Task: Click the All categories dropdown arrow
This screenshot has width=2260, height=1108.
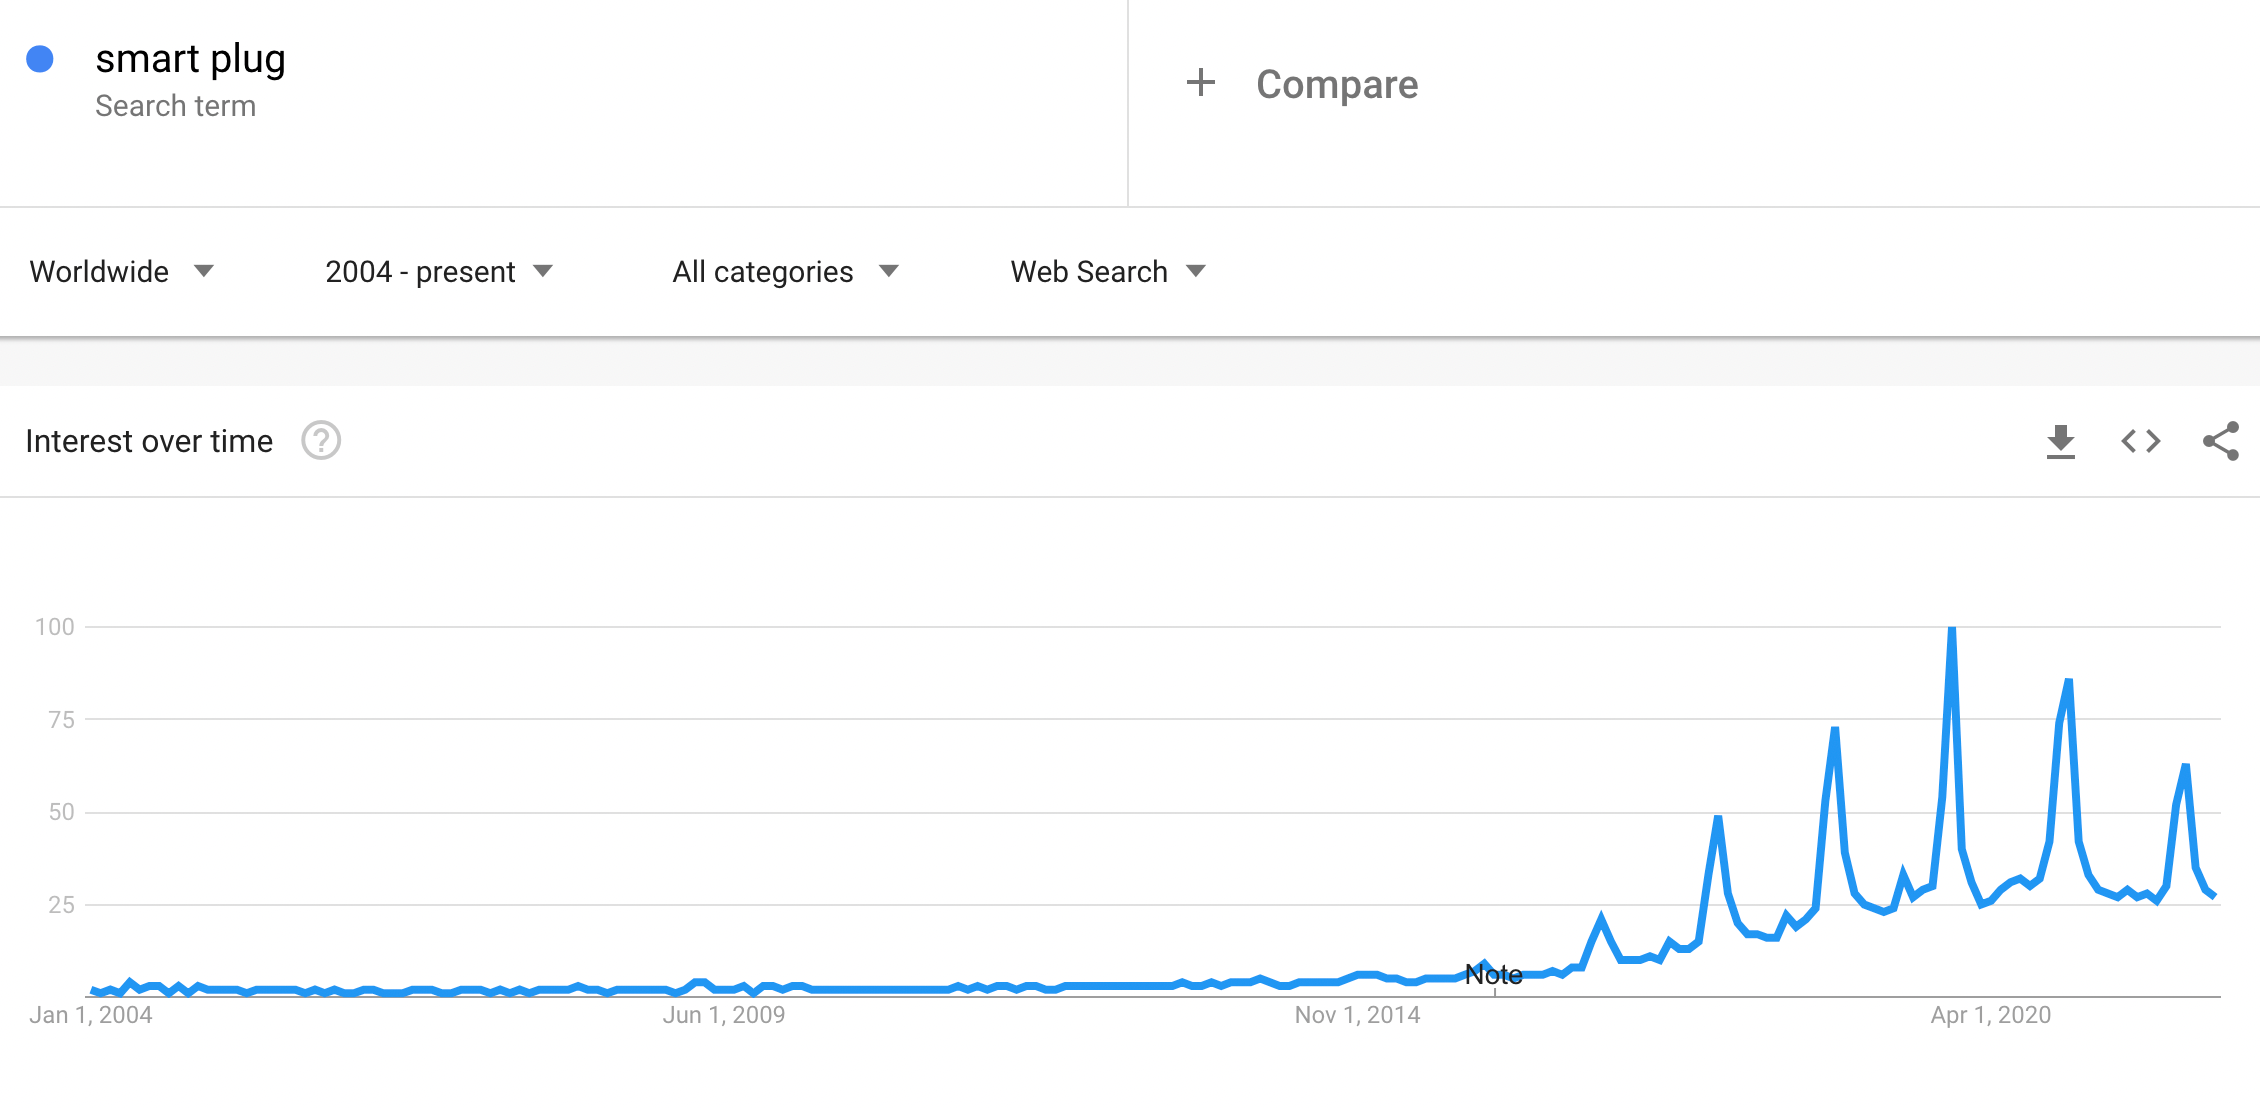Action: pyautogui.click(x=889, y=271)
